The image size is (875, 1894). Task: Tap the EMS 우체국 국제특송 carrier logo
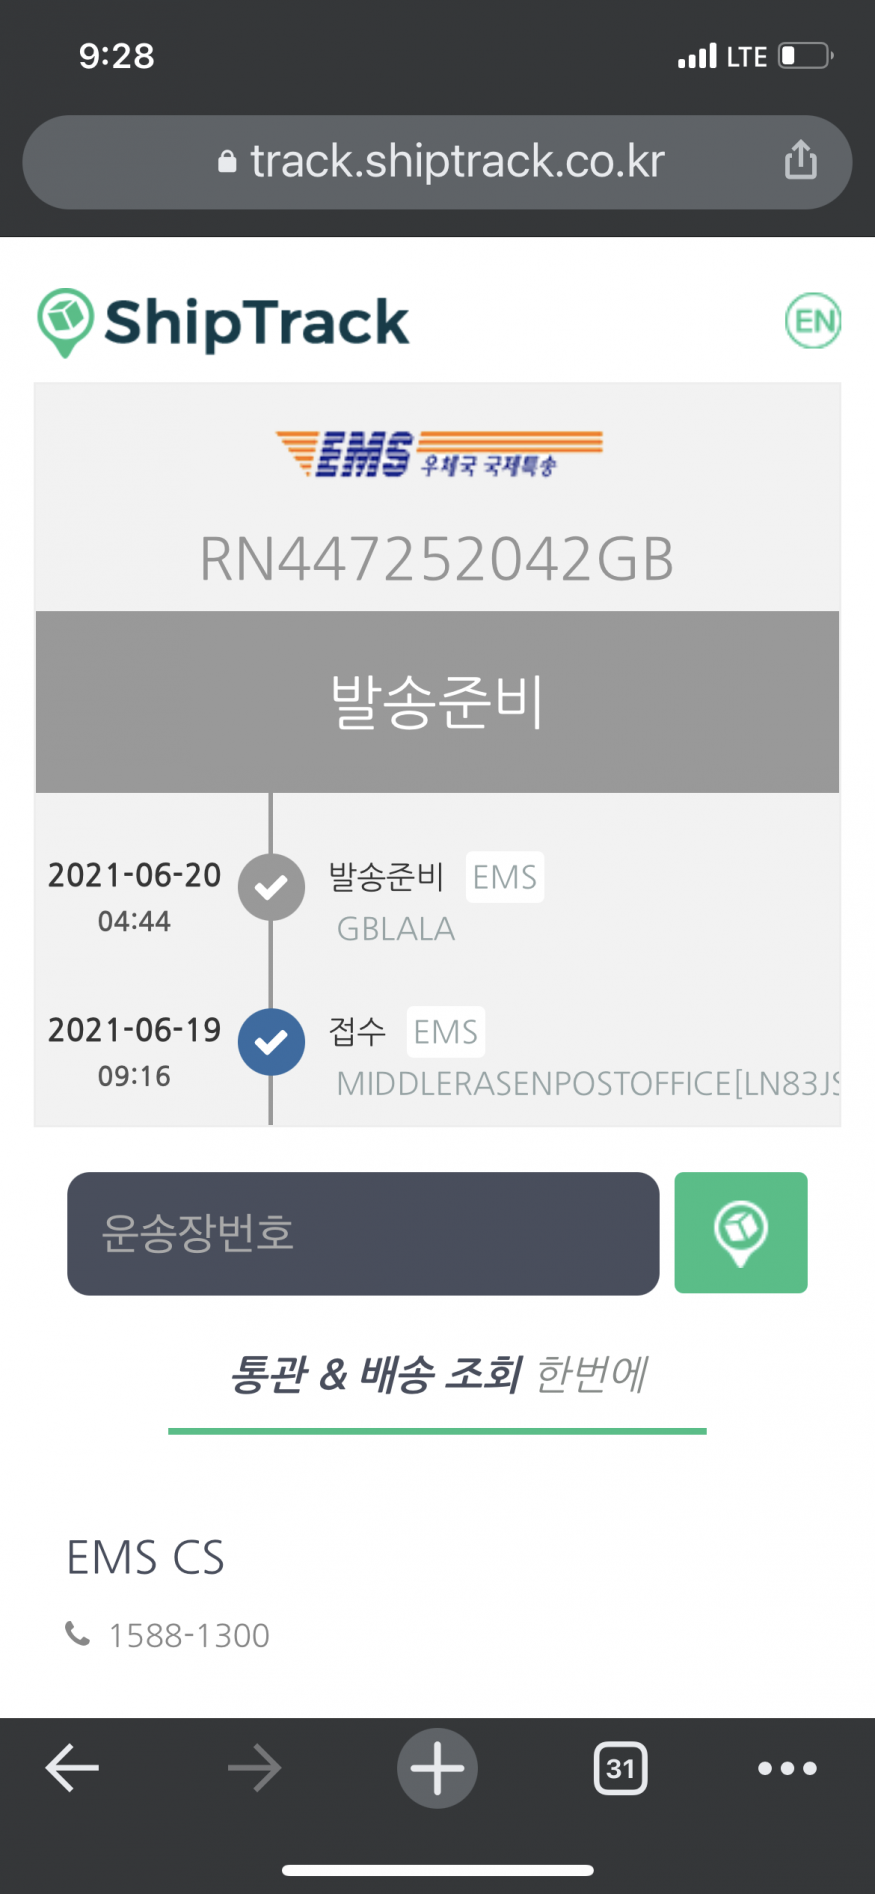(438, 455)
